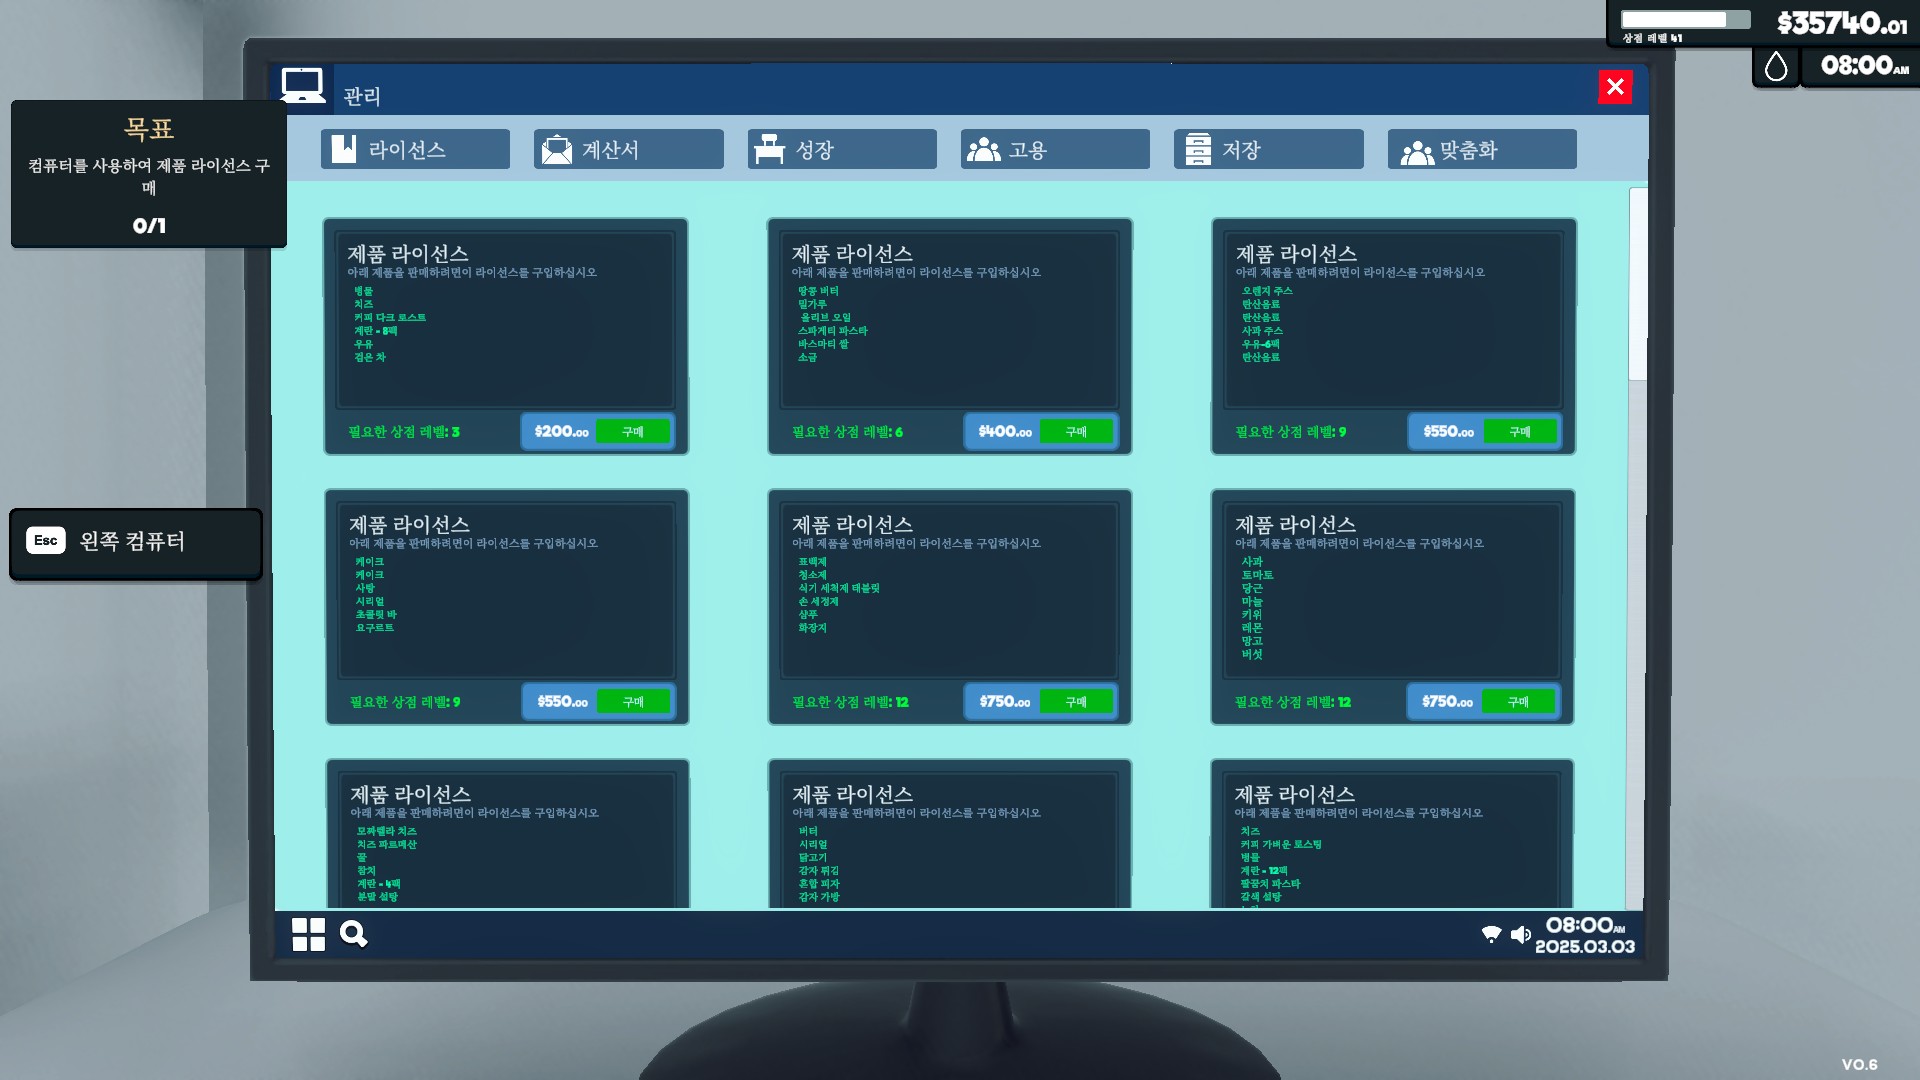
Task: Click 구매 on the 케이크 license card
Action: click(x=633, y=702)
